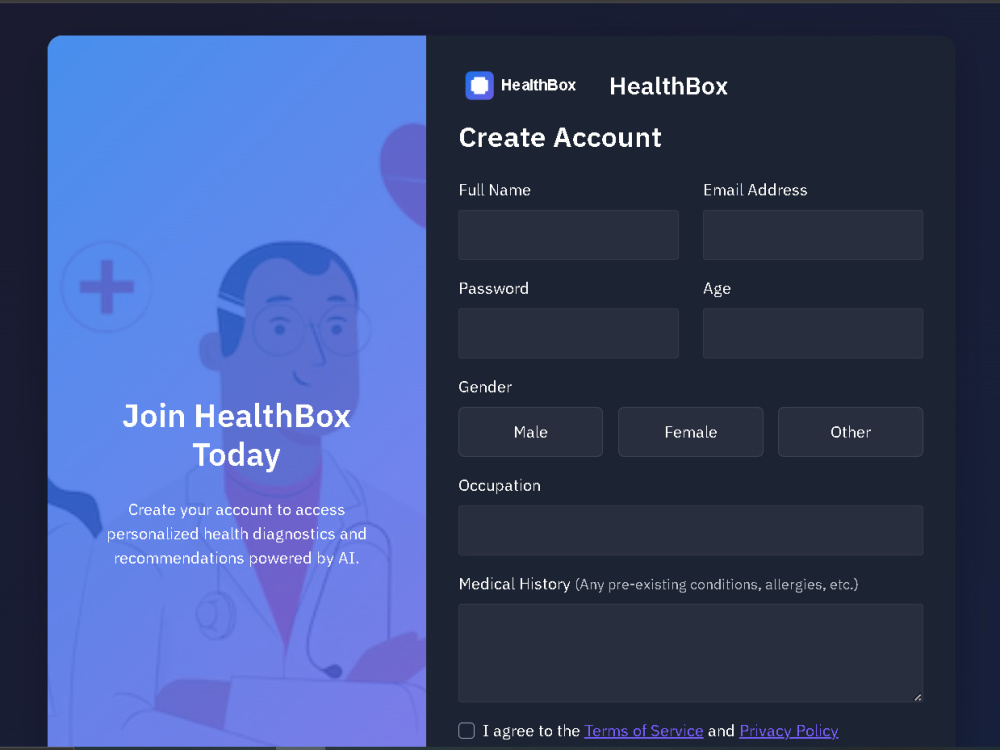
Task: Click the large HealthBox heading text
Action: (668, 86)
